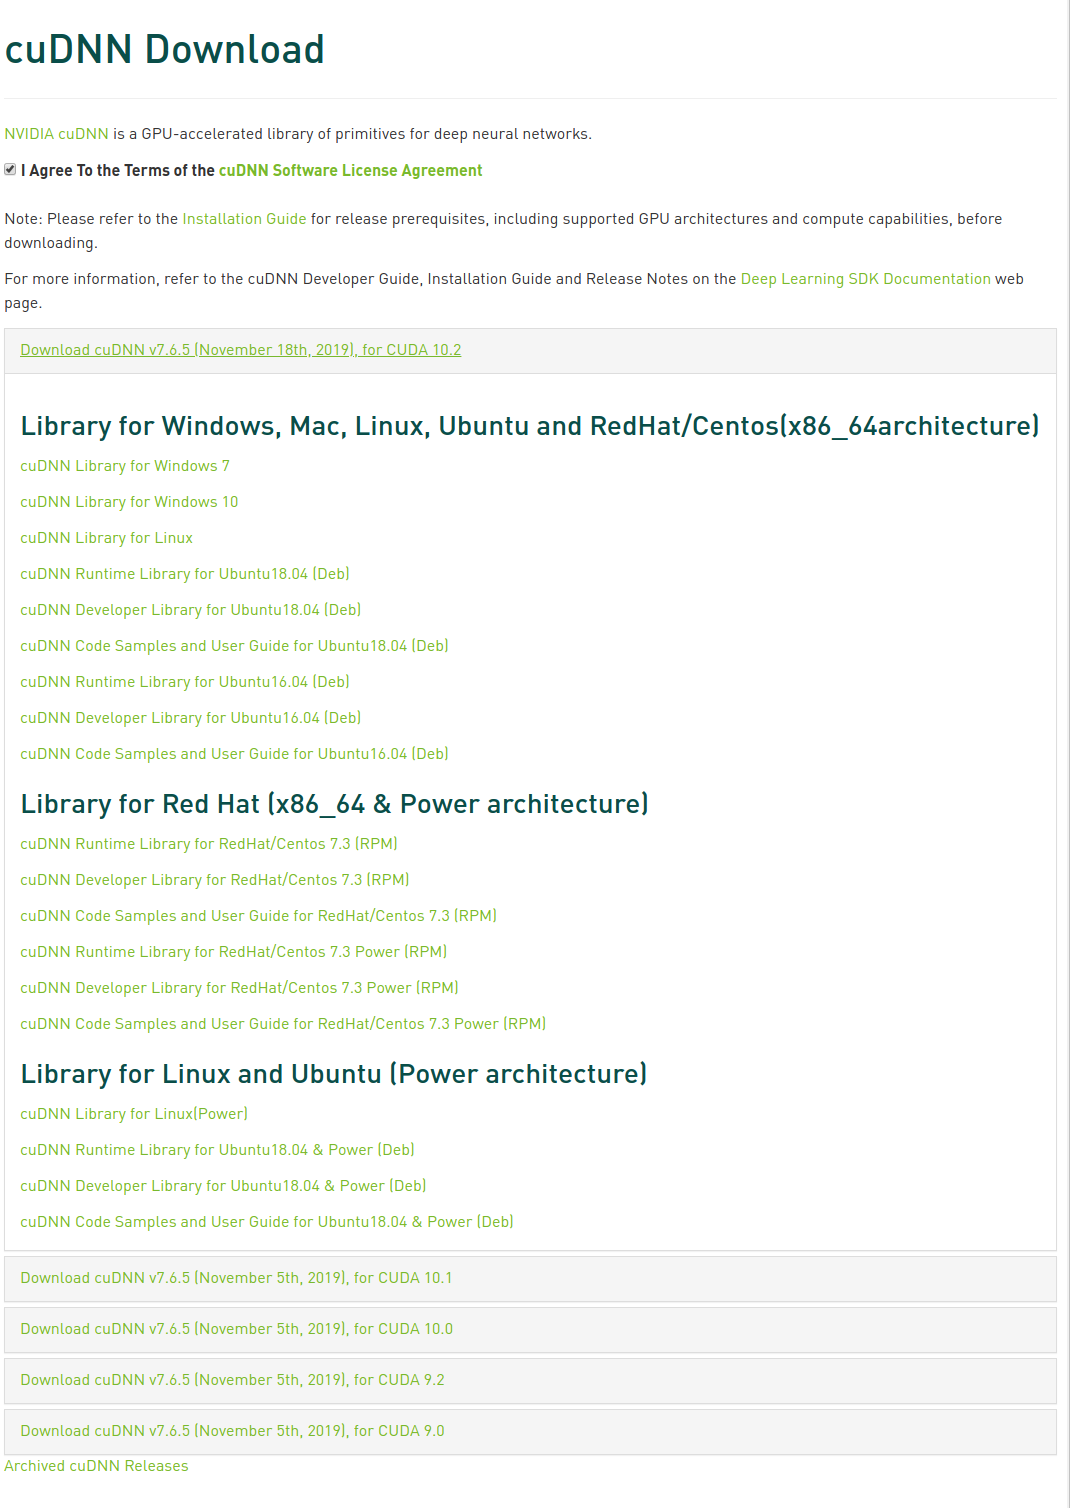Screen dimensions: 1070x1508
Task: Open the NVIDIA cuDNN link
Action: (x=56, y=134)
